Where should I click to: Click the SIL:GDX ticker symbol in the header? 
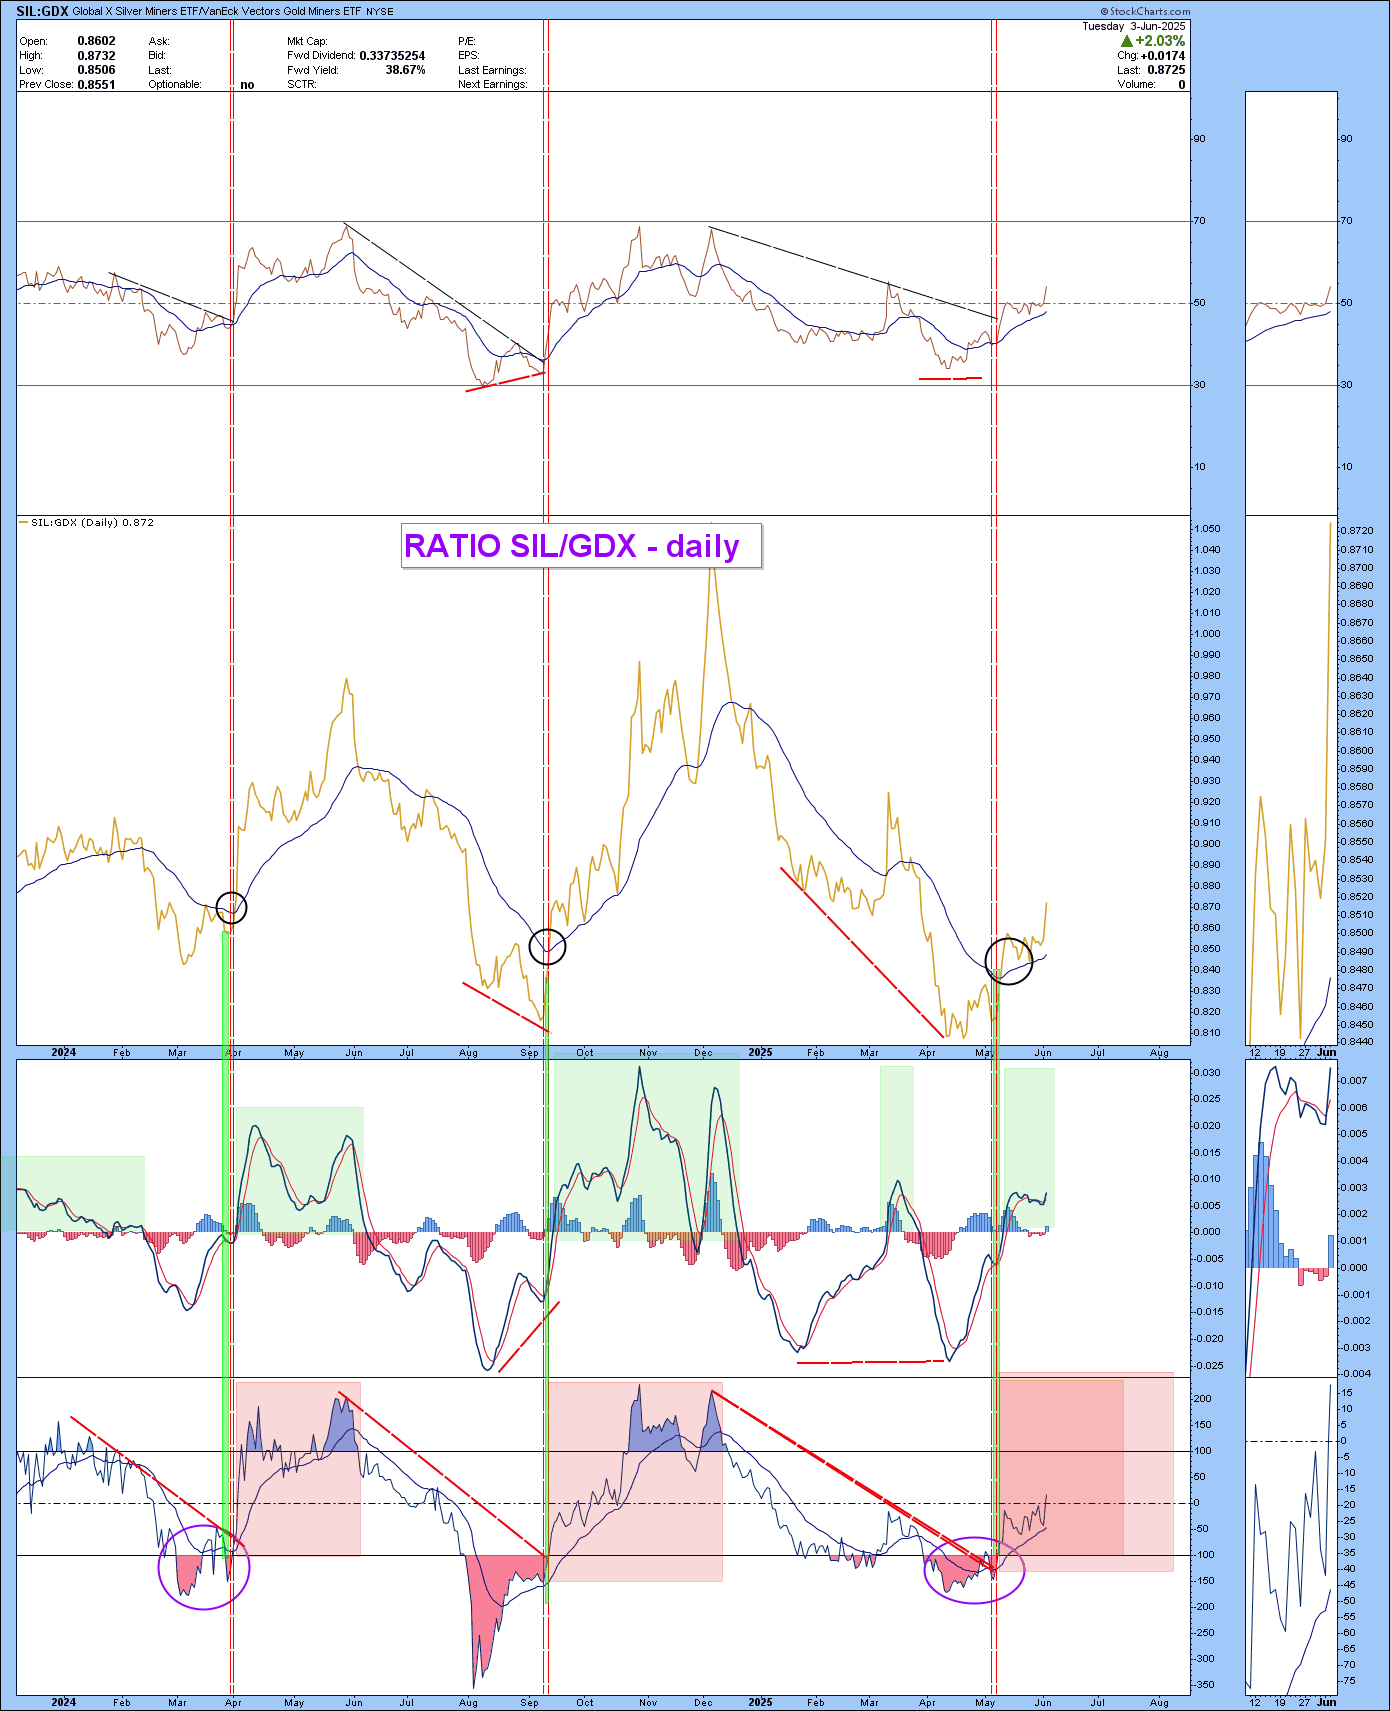[42, 11]
